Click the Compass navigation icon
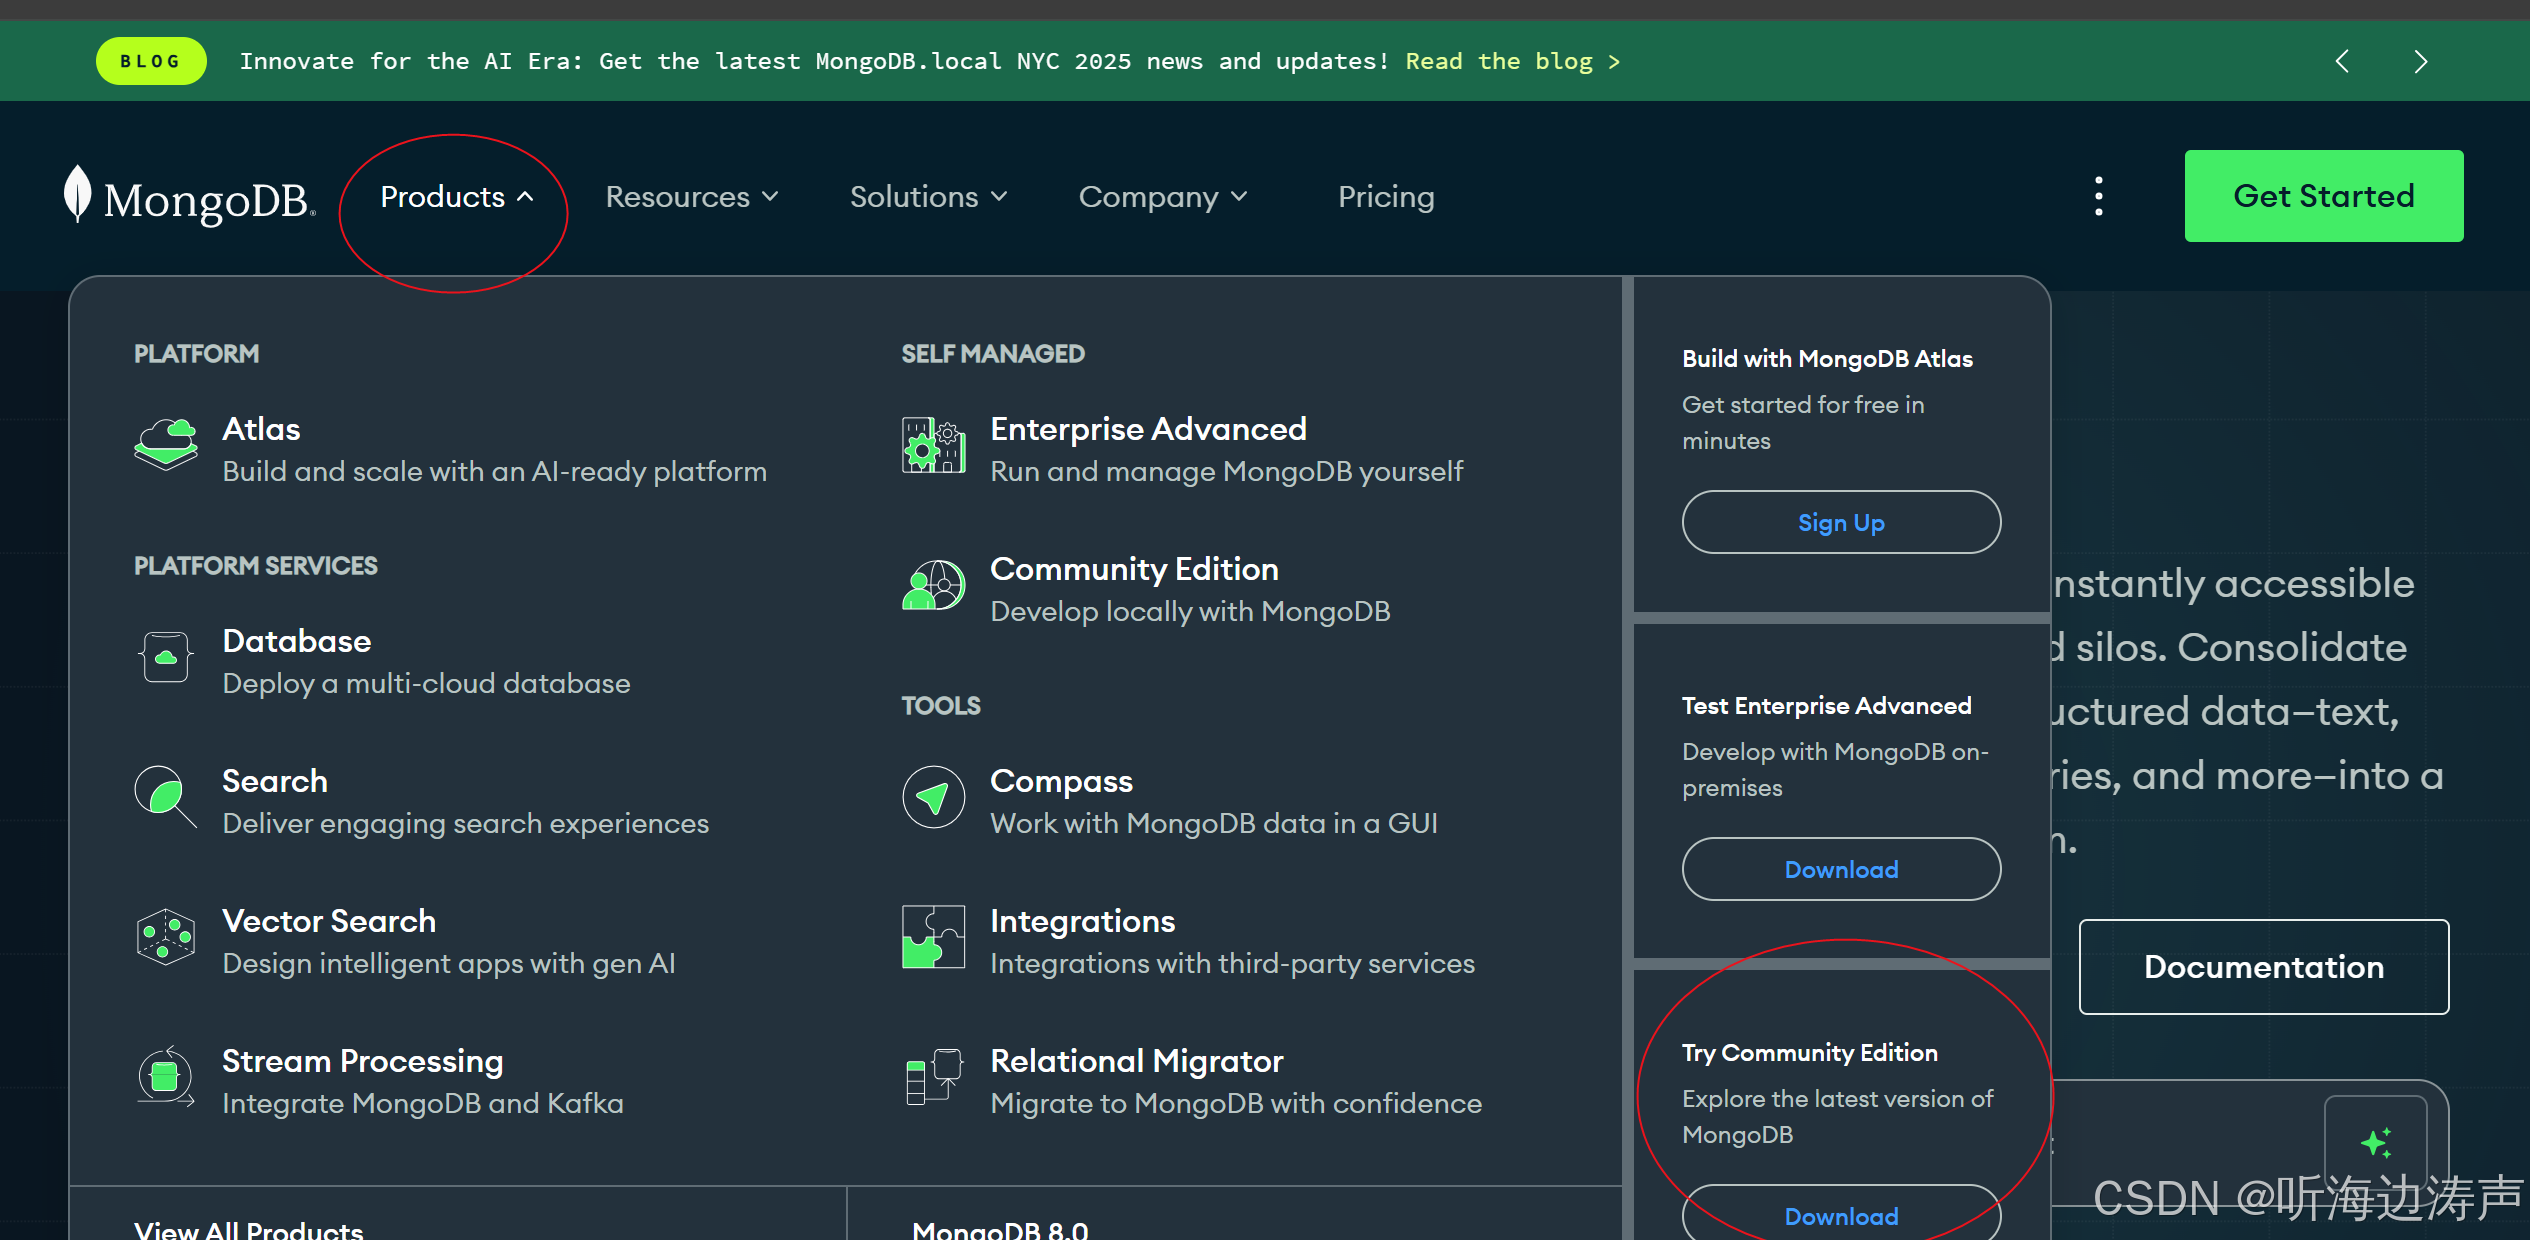 [x=933, y=797]
